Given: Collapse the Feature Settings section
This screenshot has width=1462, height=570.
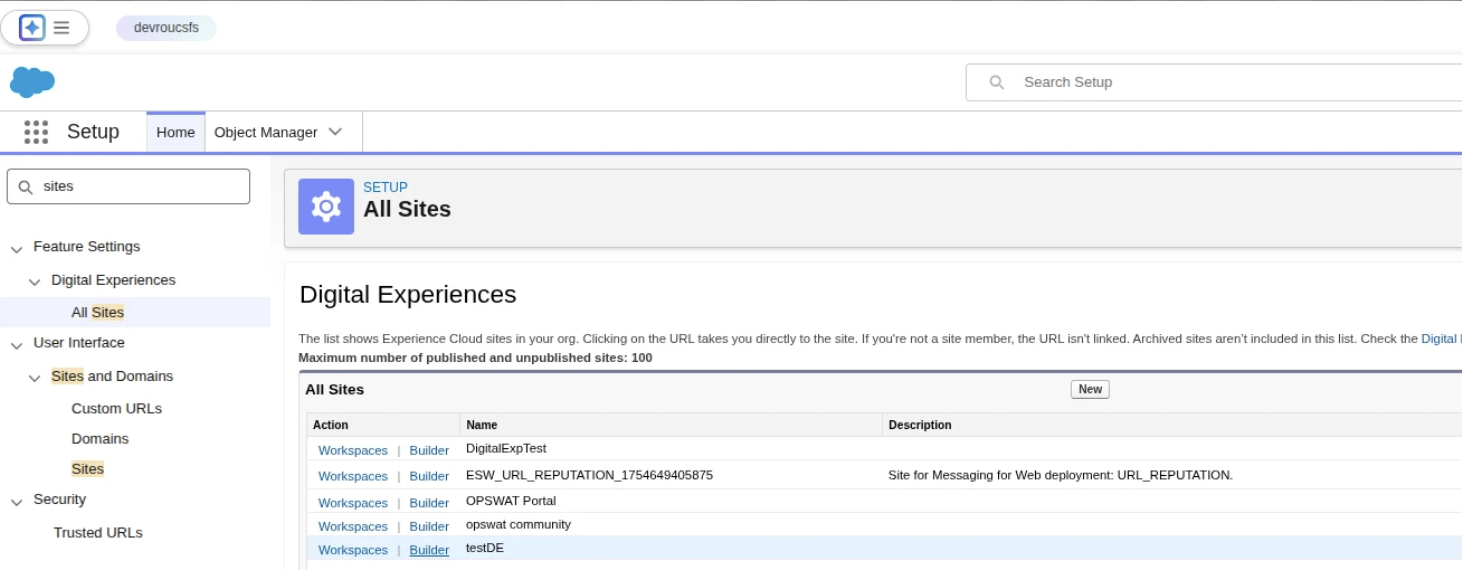Looking at the screenshot, I should point(16,247).
